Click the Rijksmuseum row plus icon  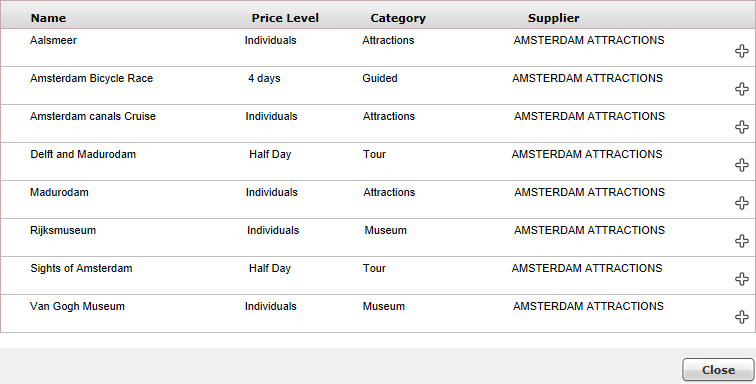pos(742,241)
